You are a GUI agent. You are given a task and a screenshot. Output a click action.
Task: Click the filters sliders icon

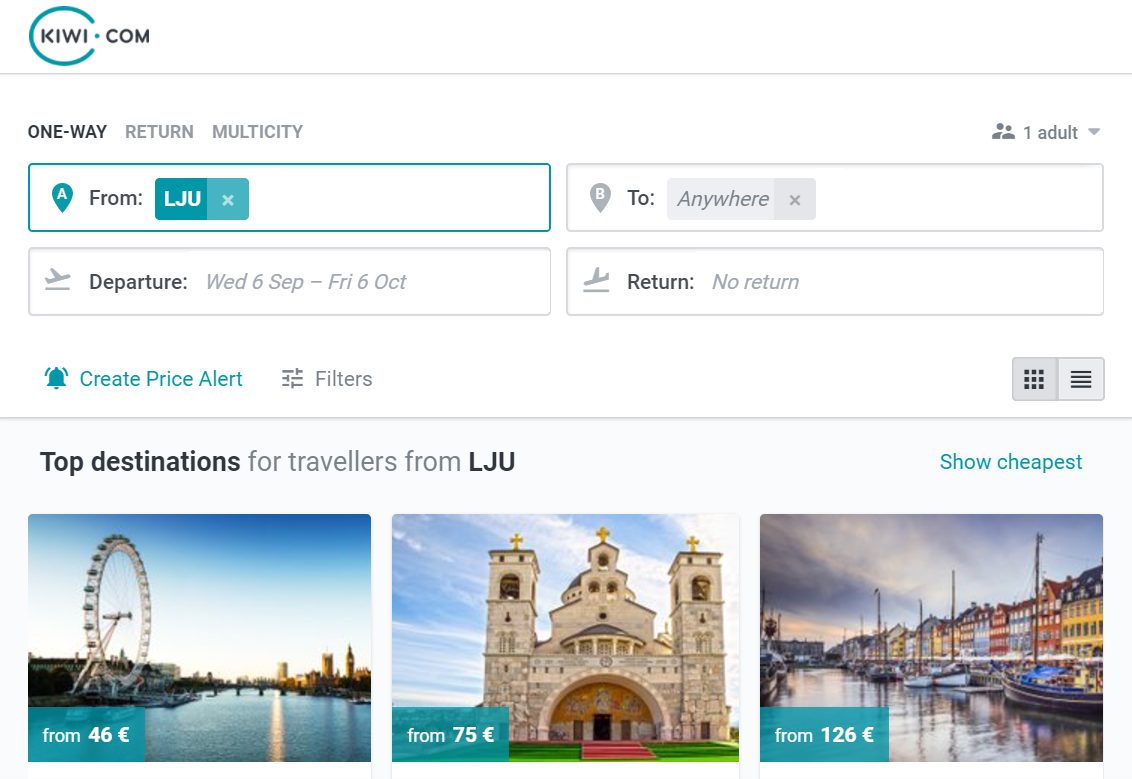point(292,379)
